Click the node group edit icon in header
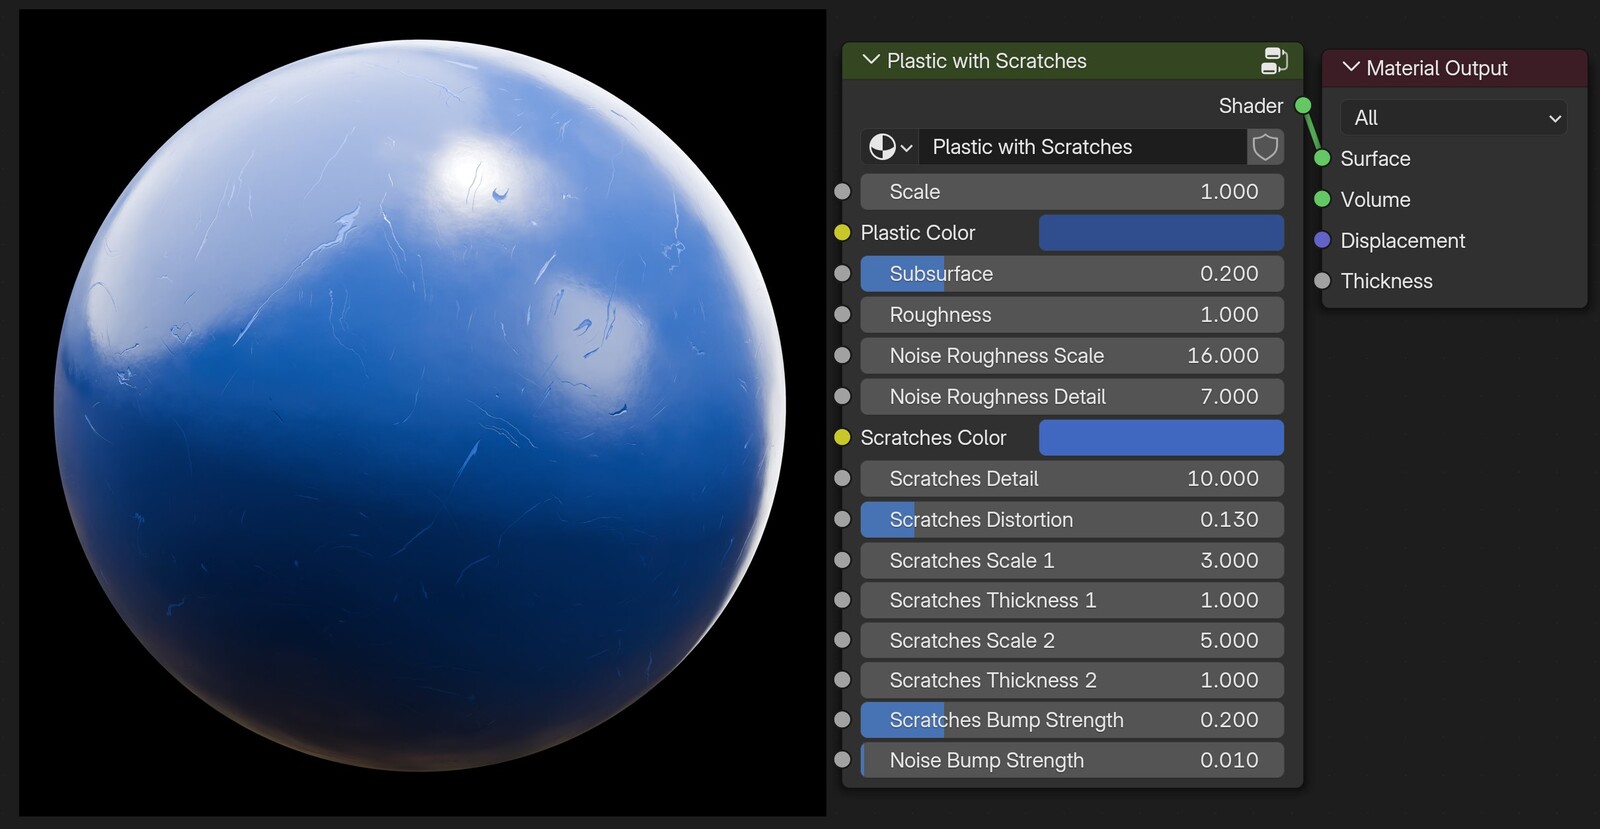Screen dimensions: 1600x829 pyautogui.click(x=1274, y=61)
